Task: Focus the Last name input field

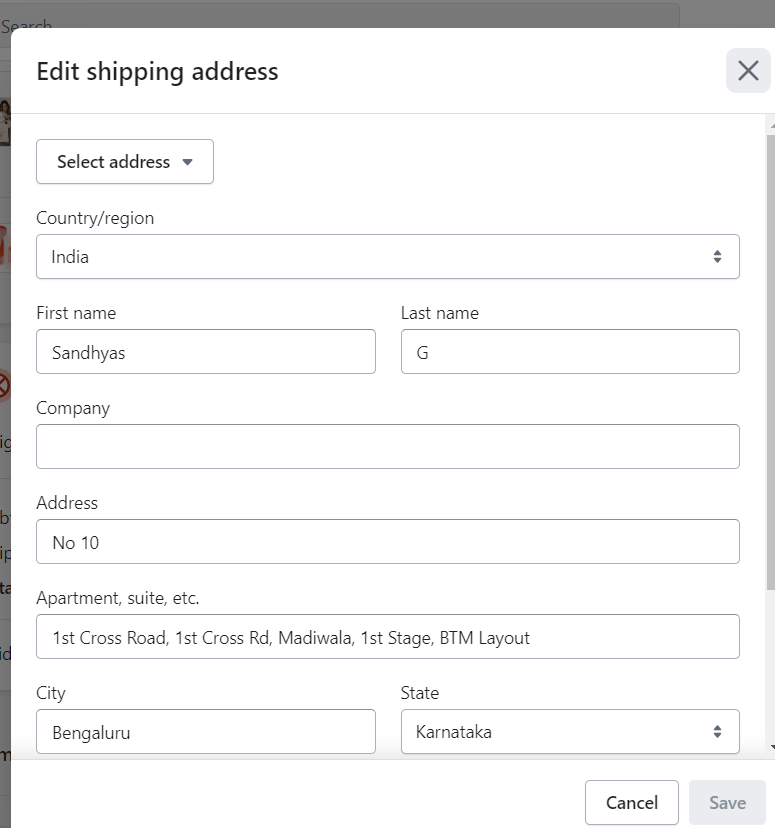Action: (x=569, y=352)
